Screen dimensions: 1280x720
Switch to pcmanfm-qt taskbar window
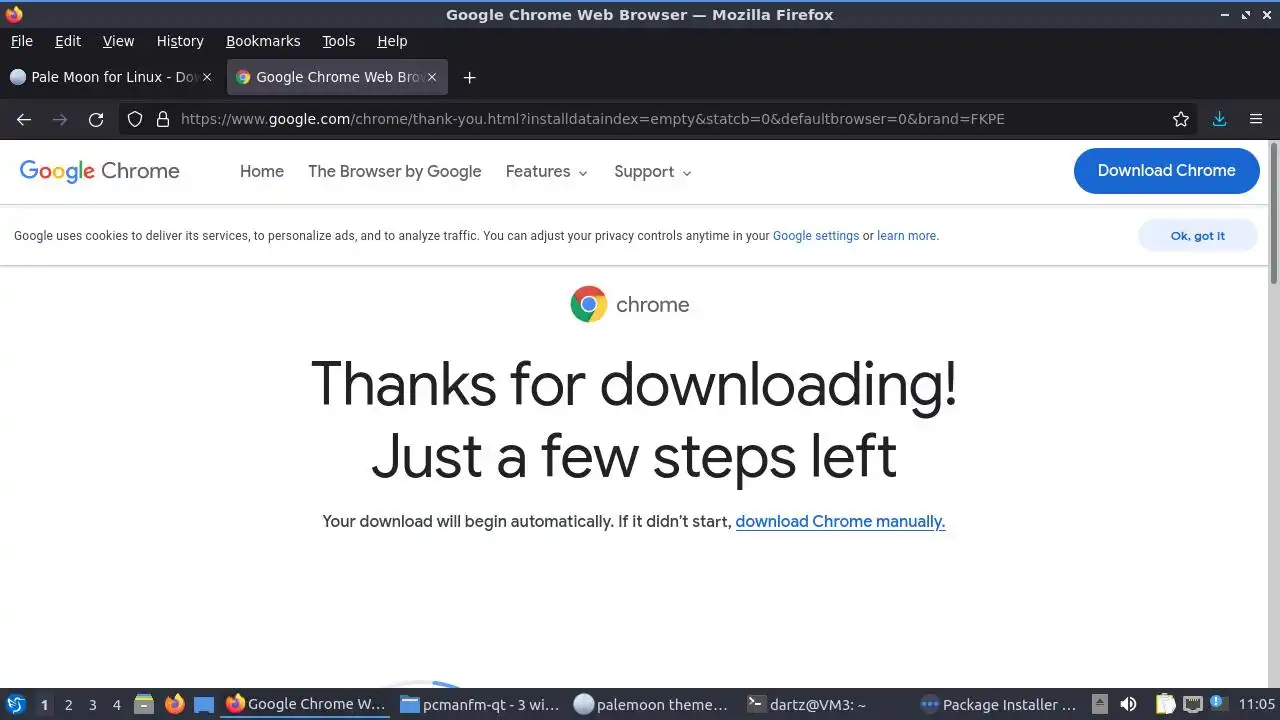[480, 705]
